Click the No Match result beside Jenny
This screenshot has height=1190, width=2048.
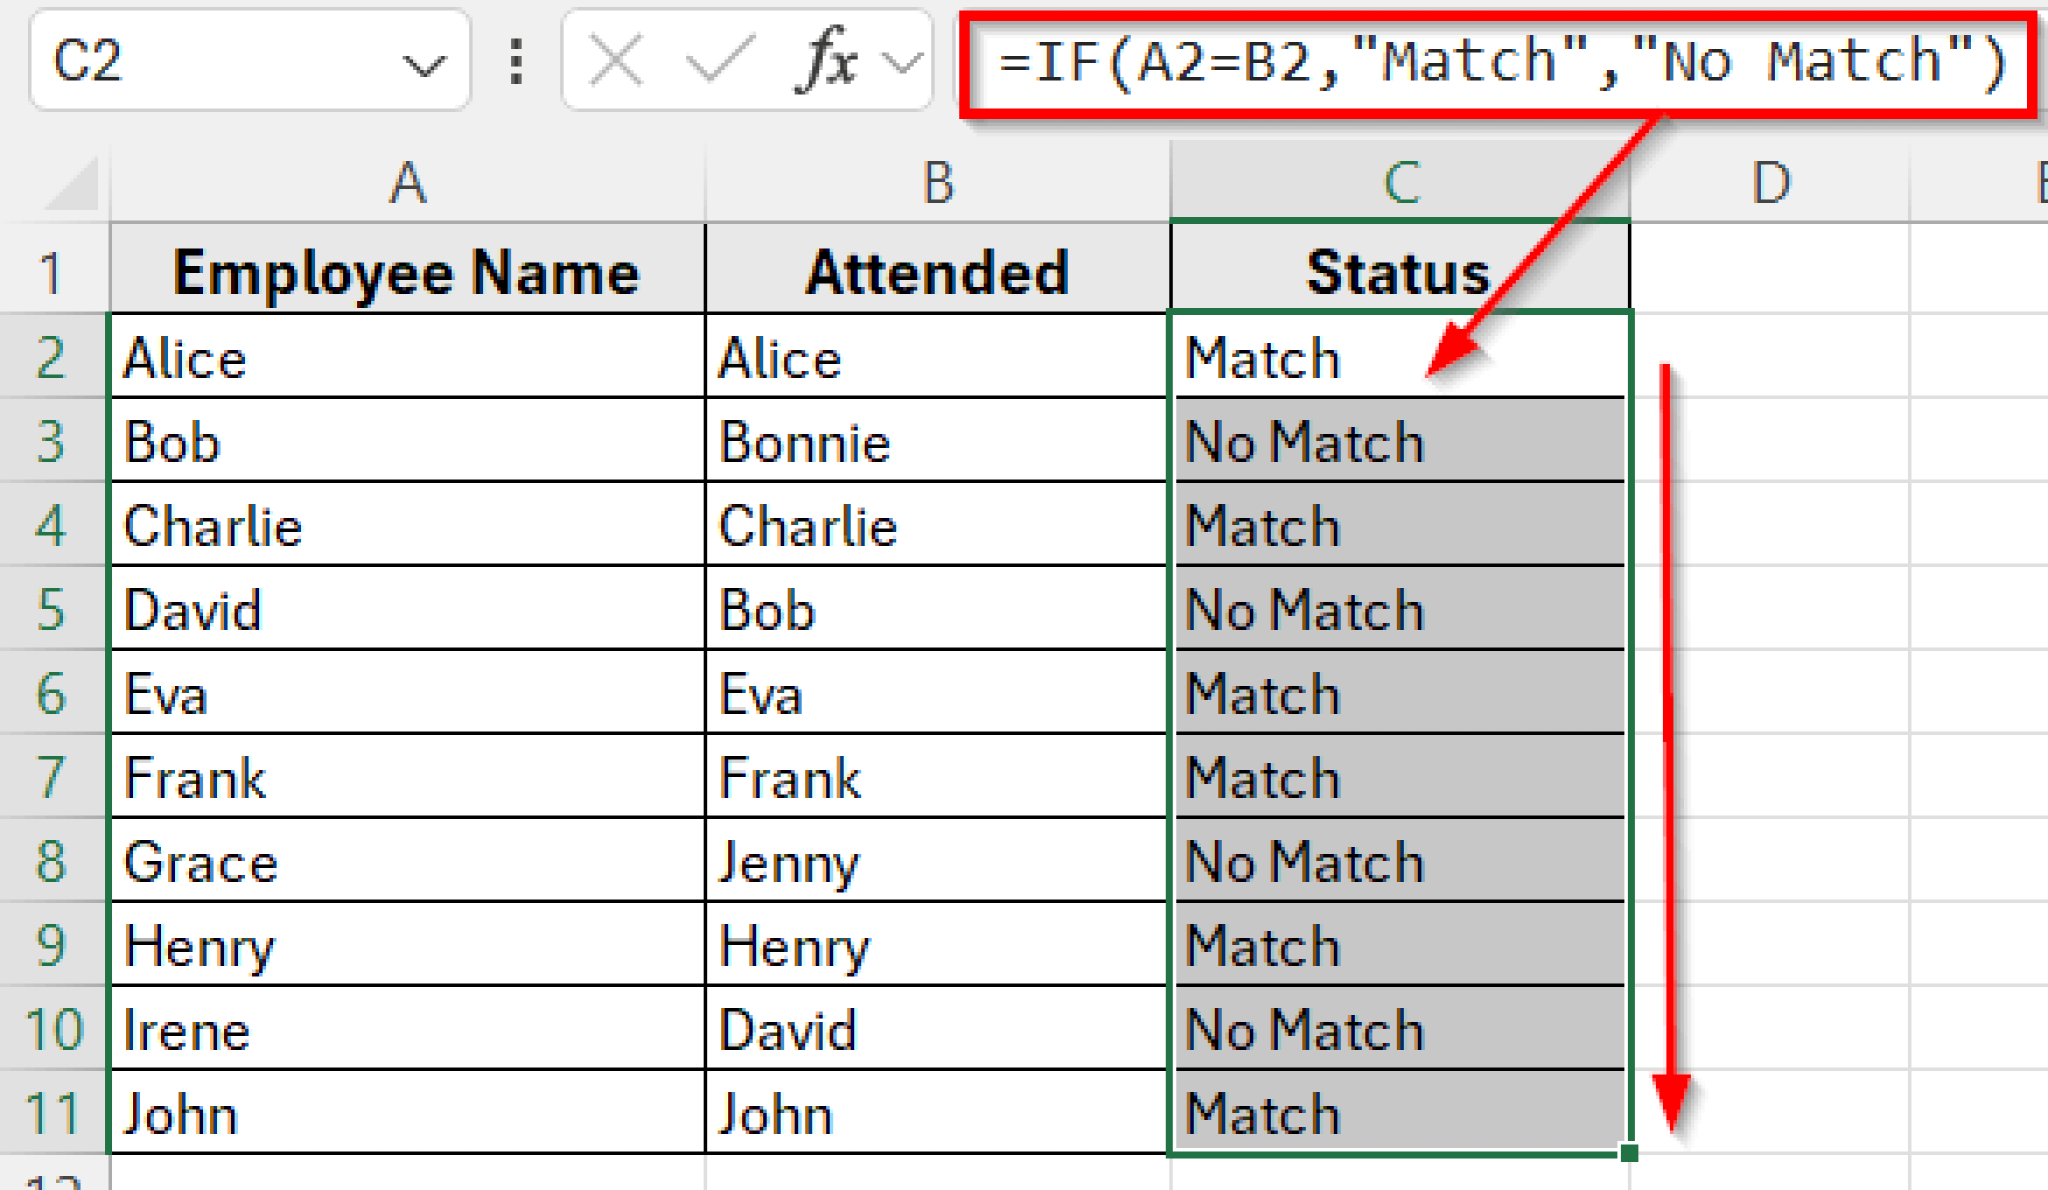tap(1398, 862)
